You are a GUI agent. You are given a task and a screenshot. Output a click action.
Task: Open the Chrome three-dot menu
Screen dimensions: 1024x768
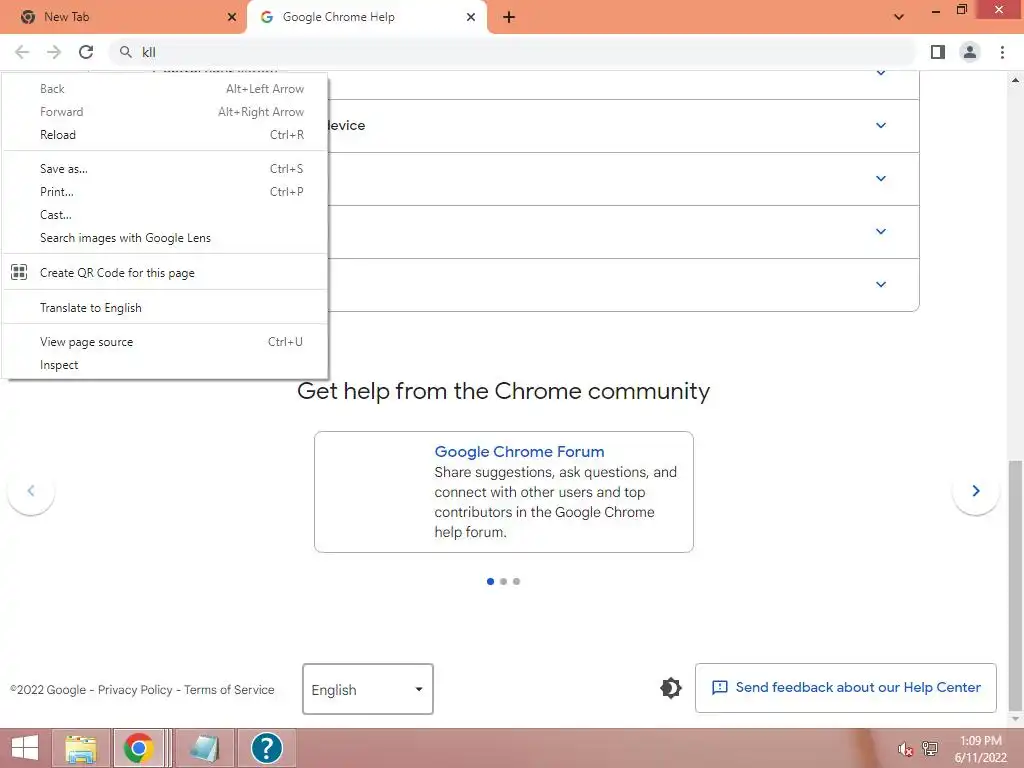[x=1002, y=52]
